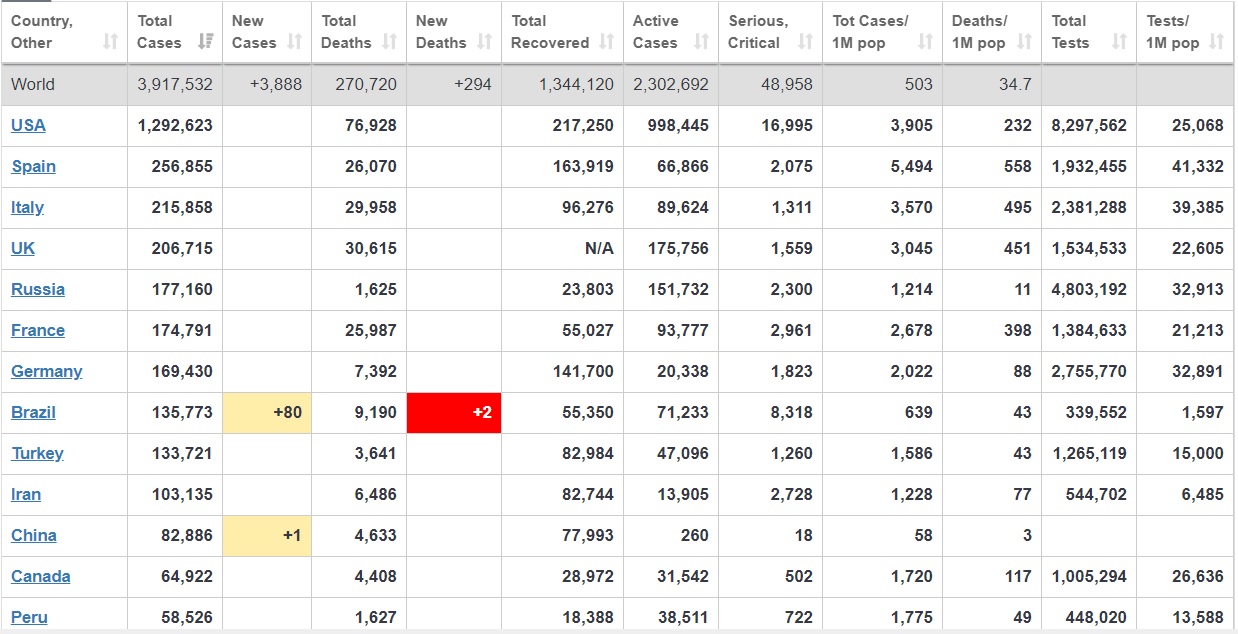Select Germany total recovered 141,700
1238x634 pixels.
pyautogui.click(x=583, y=371)
